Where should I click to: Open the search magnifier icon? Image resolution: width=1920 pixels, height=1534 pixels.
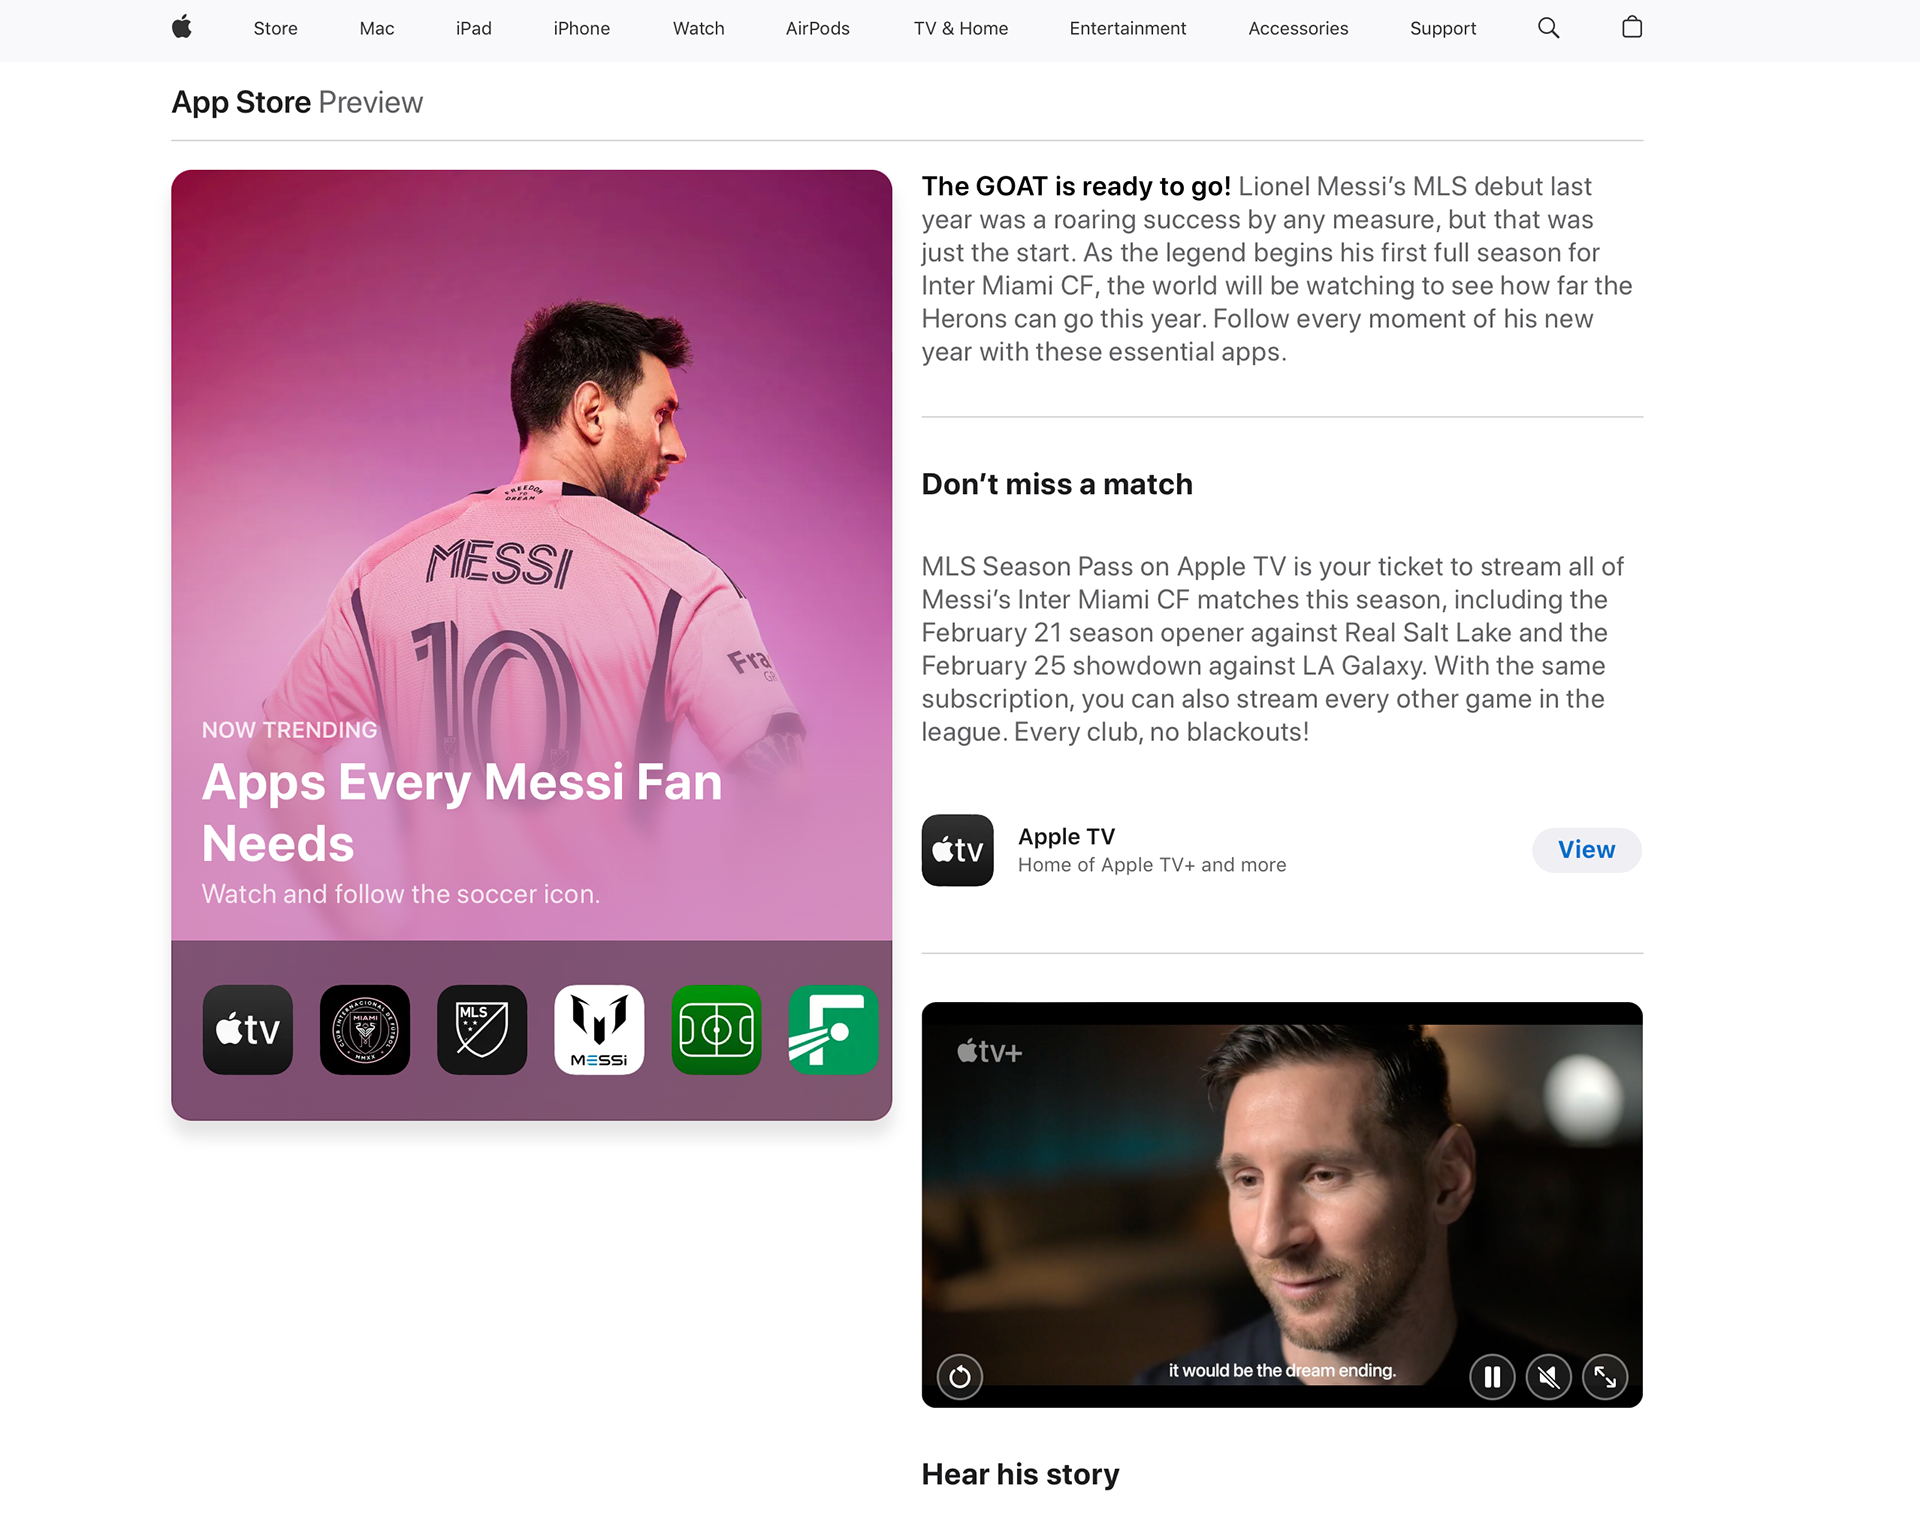click(1548, 28)
